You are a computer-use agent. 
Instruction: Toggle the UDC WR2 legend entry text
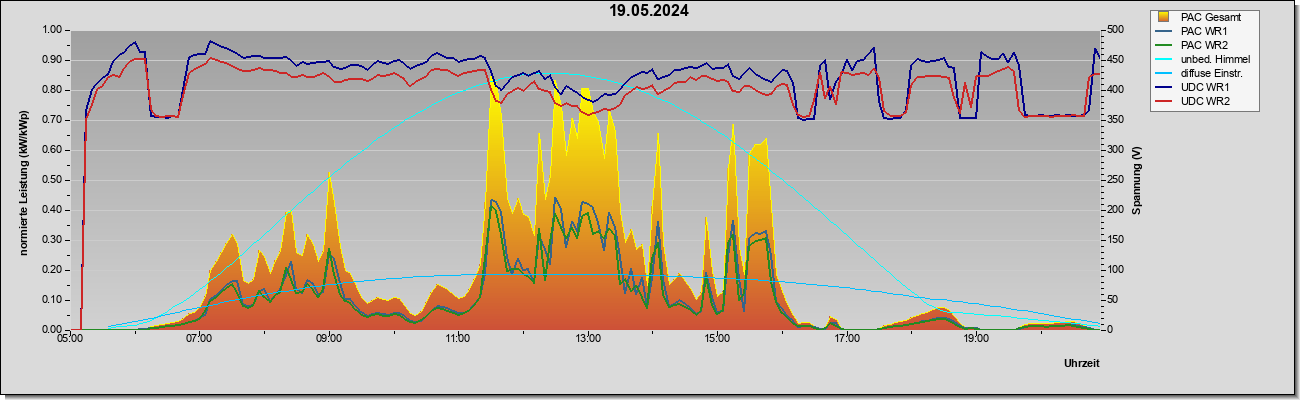pos(1205,103)
